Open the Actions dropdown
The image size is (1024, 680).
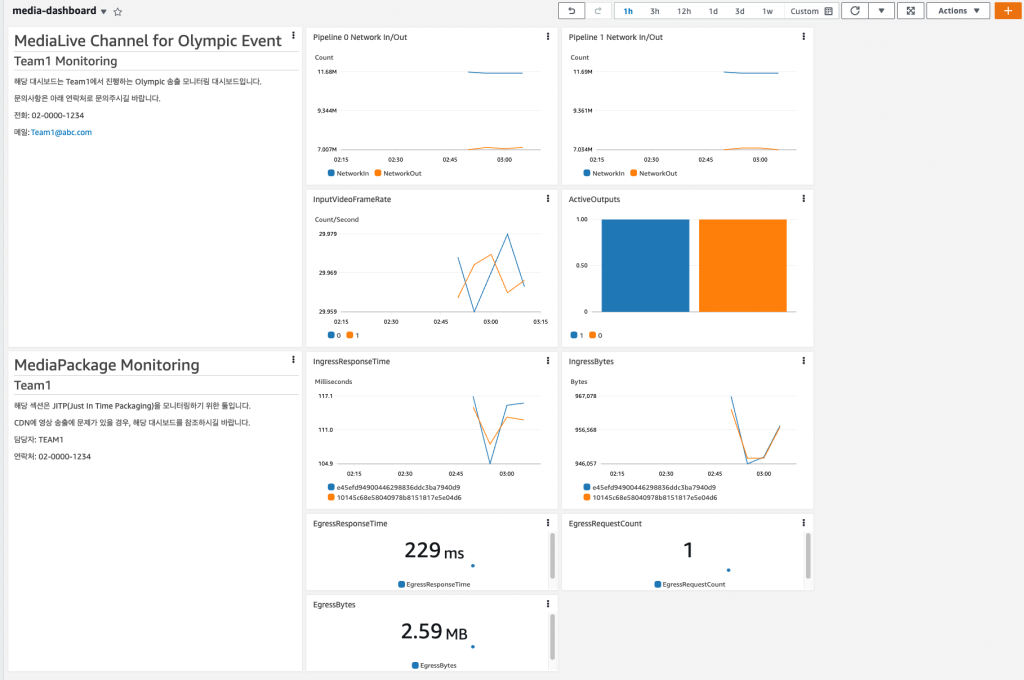click(957, 10)
